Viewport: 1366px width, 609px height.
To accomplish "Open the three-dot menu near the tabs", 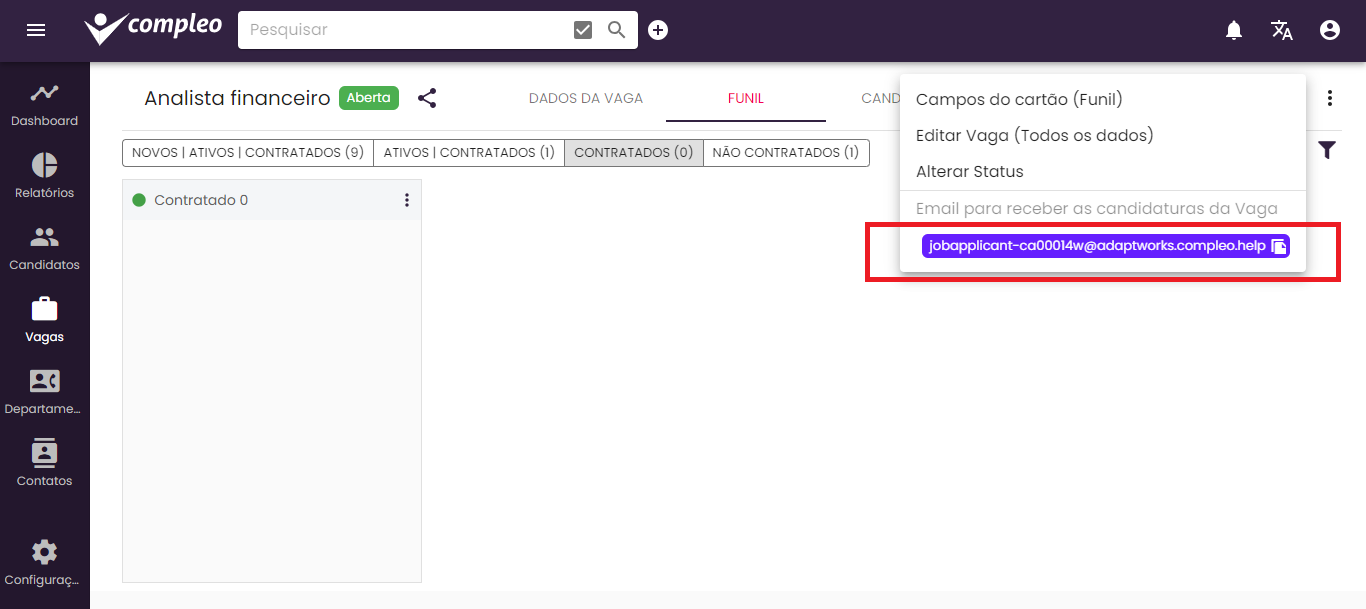I will pos(1330,98).
